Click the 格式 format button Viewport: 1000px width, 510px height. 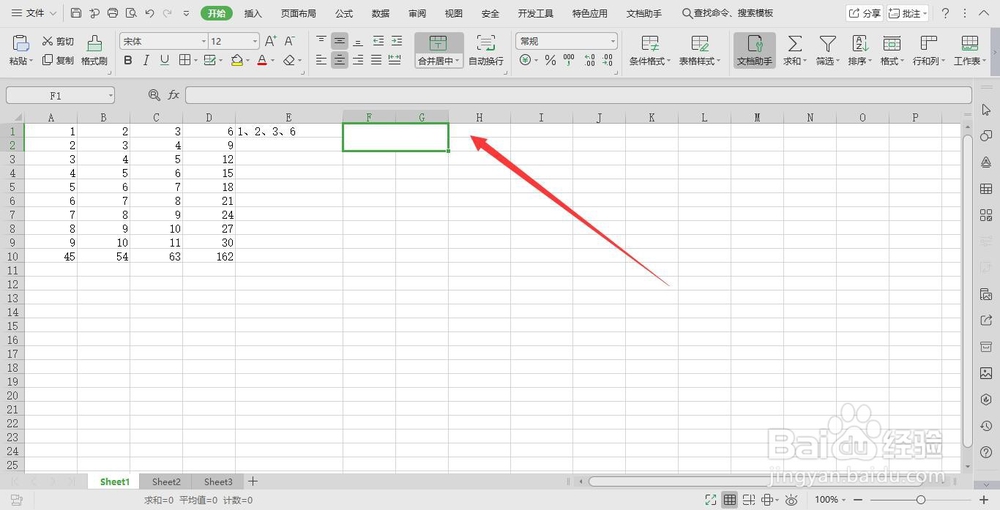(891, 51)
